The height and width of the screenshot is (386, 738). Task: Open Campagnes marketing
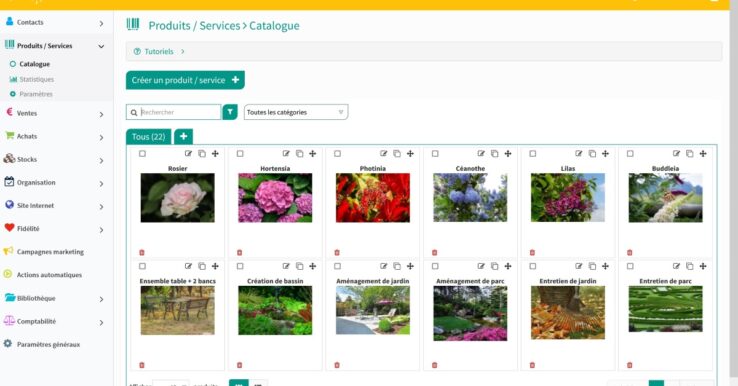coord(50,252)
